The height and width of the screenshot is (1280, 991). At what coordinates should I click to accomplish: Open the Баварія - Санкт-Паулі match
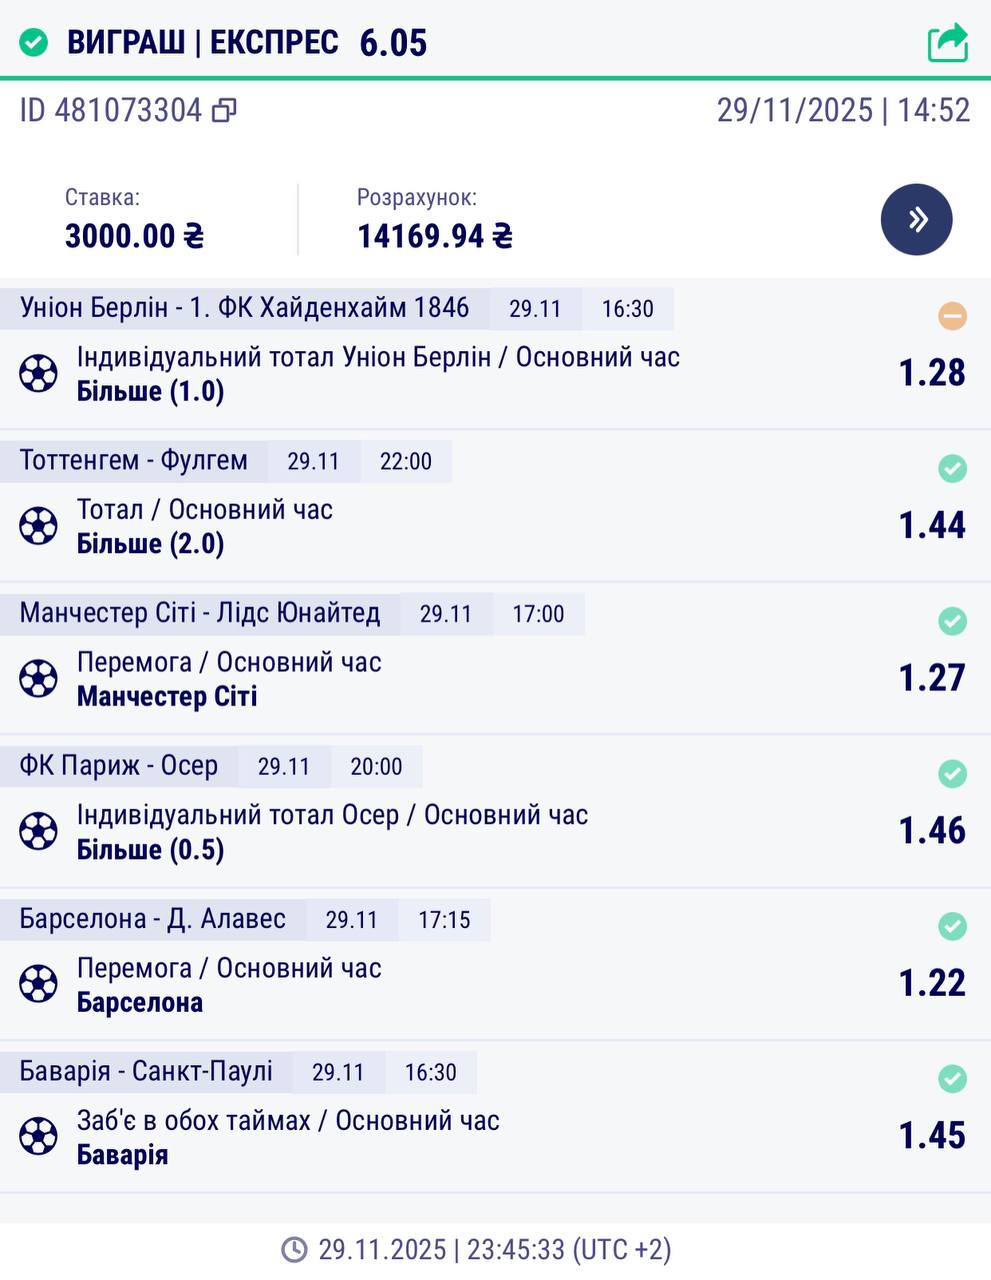[146, 1072]
